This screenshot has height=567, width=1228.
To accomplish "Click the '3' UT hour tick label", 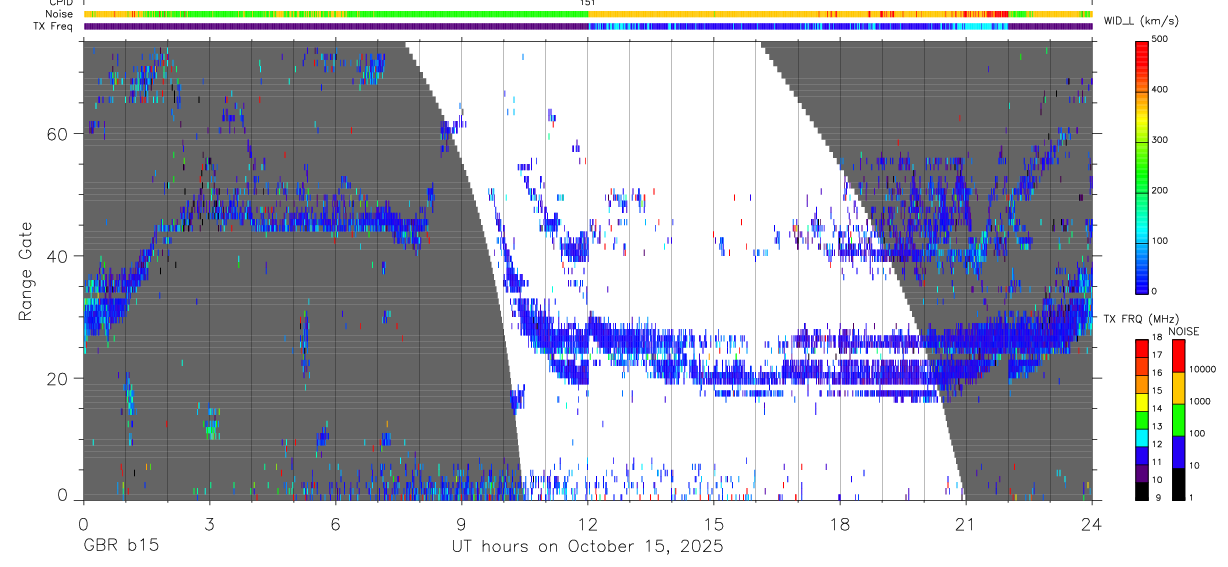I will tap(209, 522).
